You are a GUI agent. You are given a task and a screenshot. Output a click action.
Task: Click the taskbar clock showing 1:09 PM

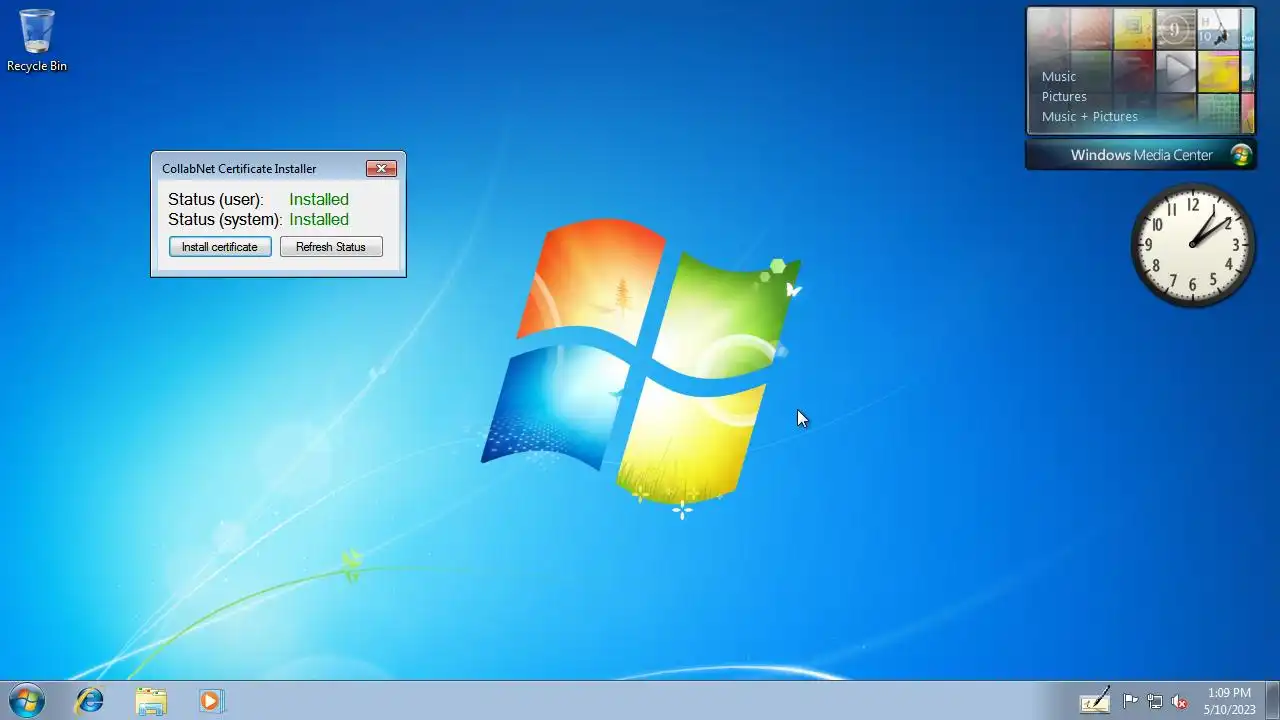coord(1229,701)
